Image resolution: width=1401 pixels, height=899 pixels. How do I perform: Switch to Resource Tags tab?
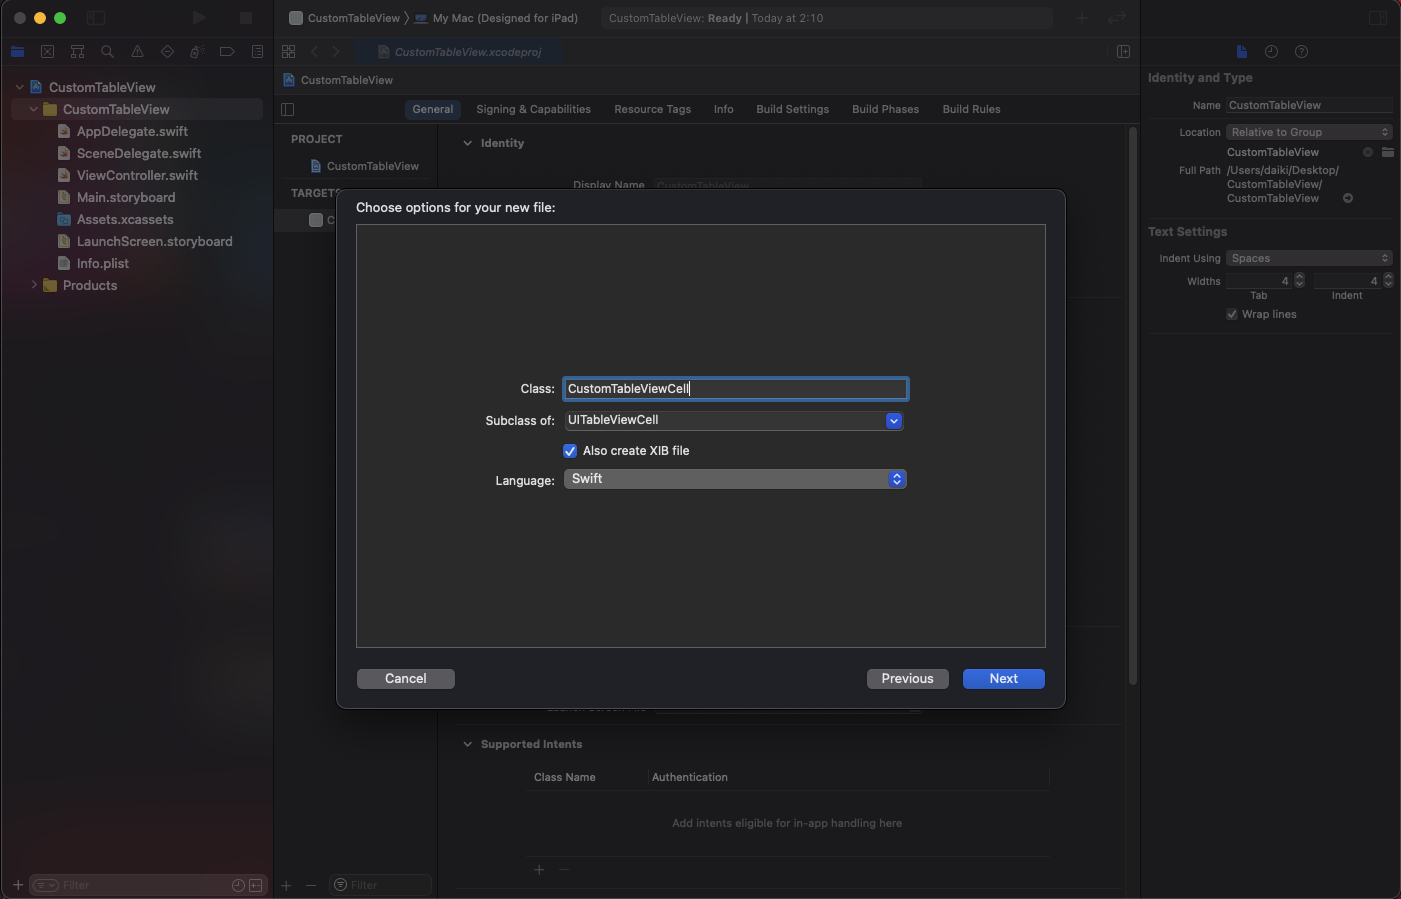652,109
